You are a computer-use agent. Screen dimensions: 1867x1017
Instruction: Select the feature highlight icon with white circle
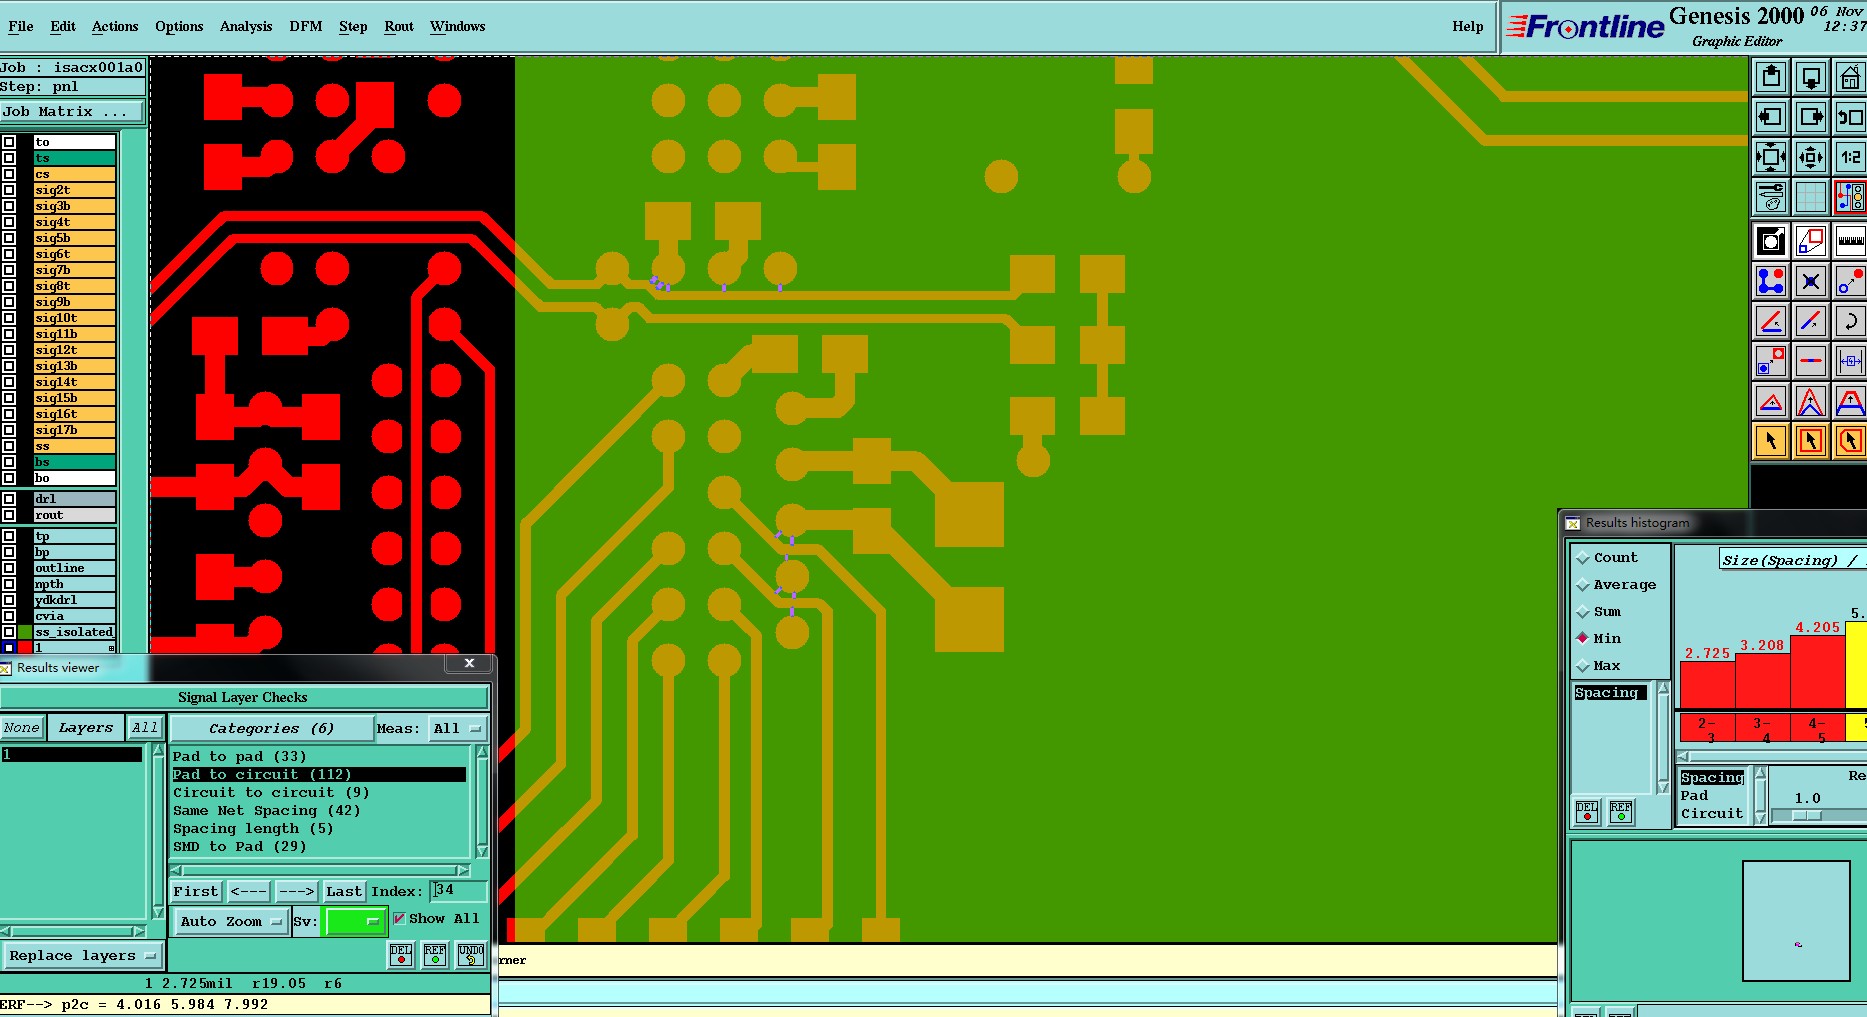(x=1771, y=241)
